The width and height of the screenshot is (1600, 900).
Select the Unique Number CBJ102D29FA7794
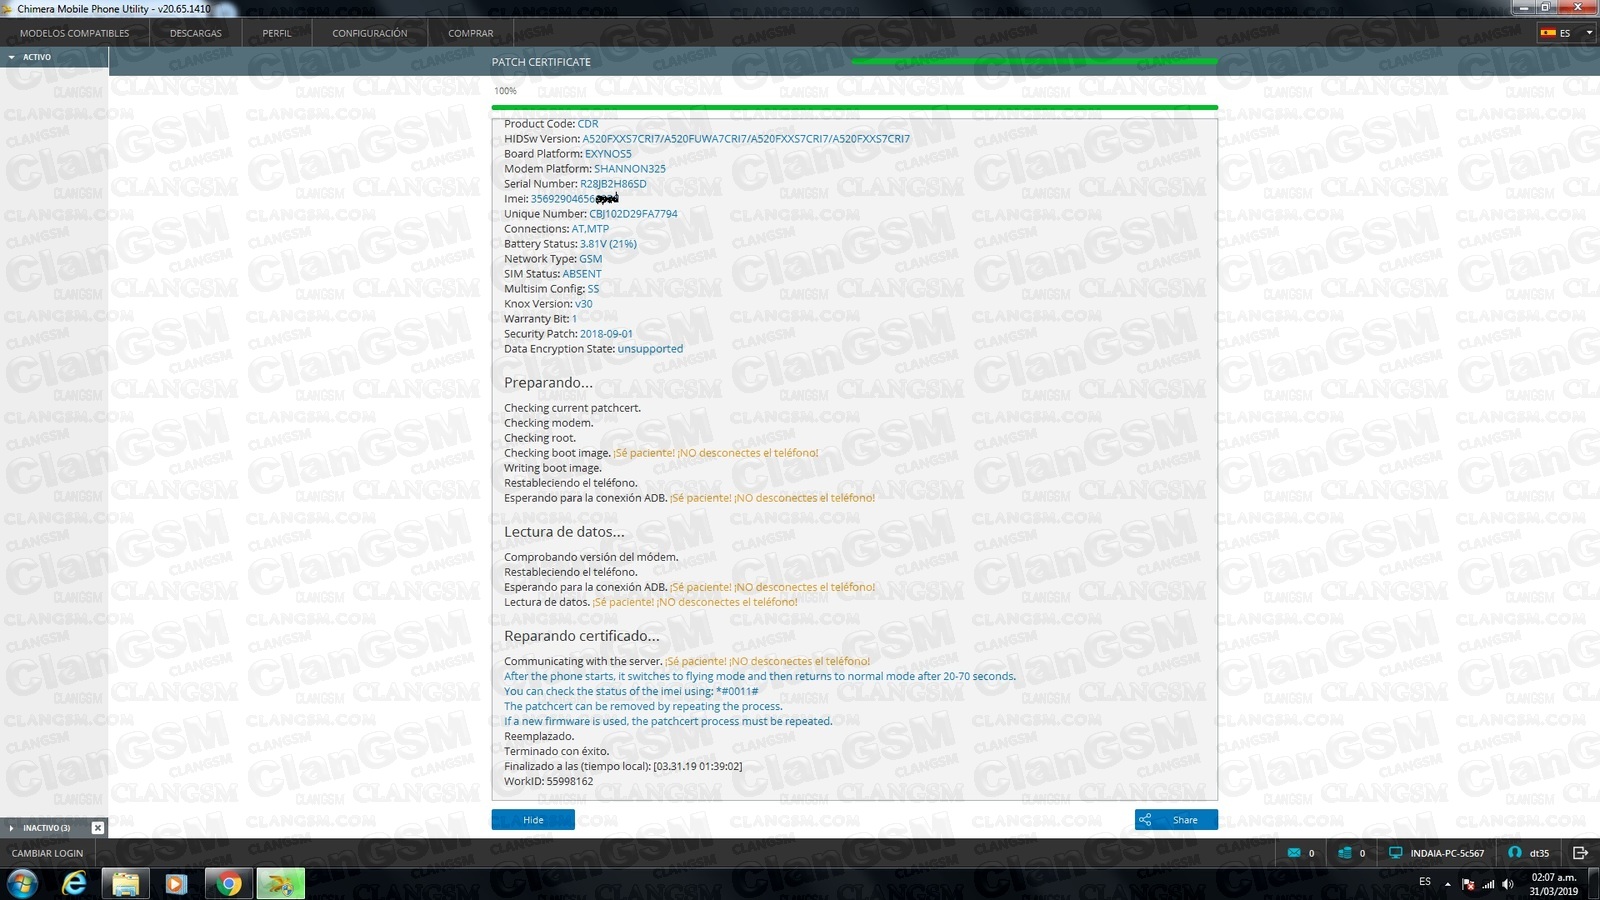click(x=633, y=214)
